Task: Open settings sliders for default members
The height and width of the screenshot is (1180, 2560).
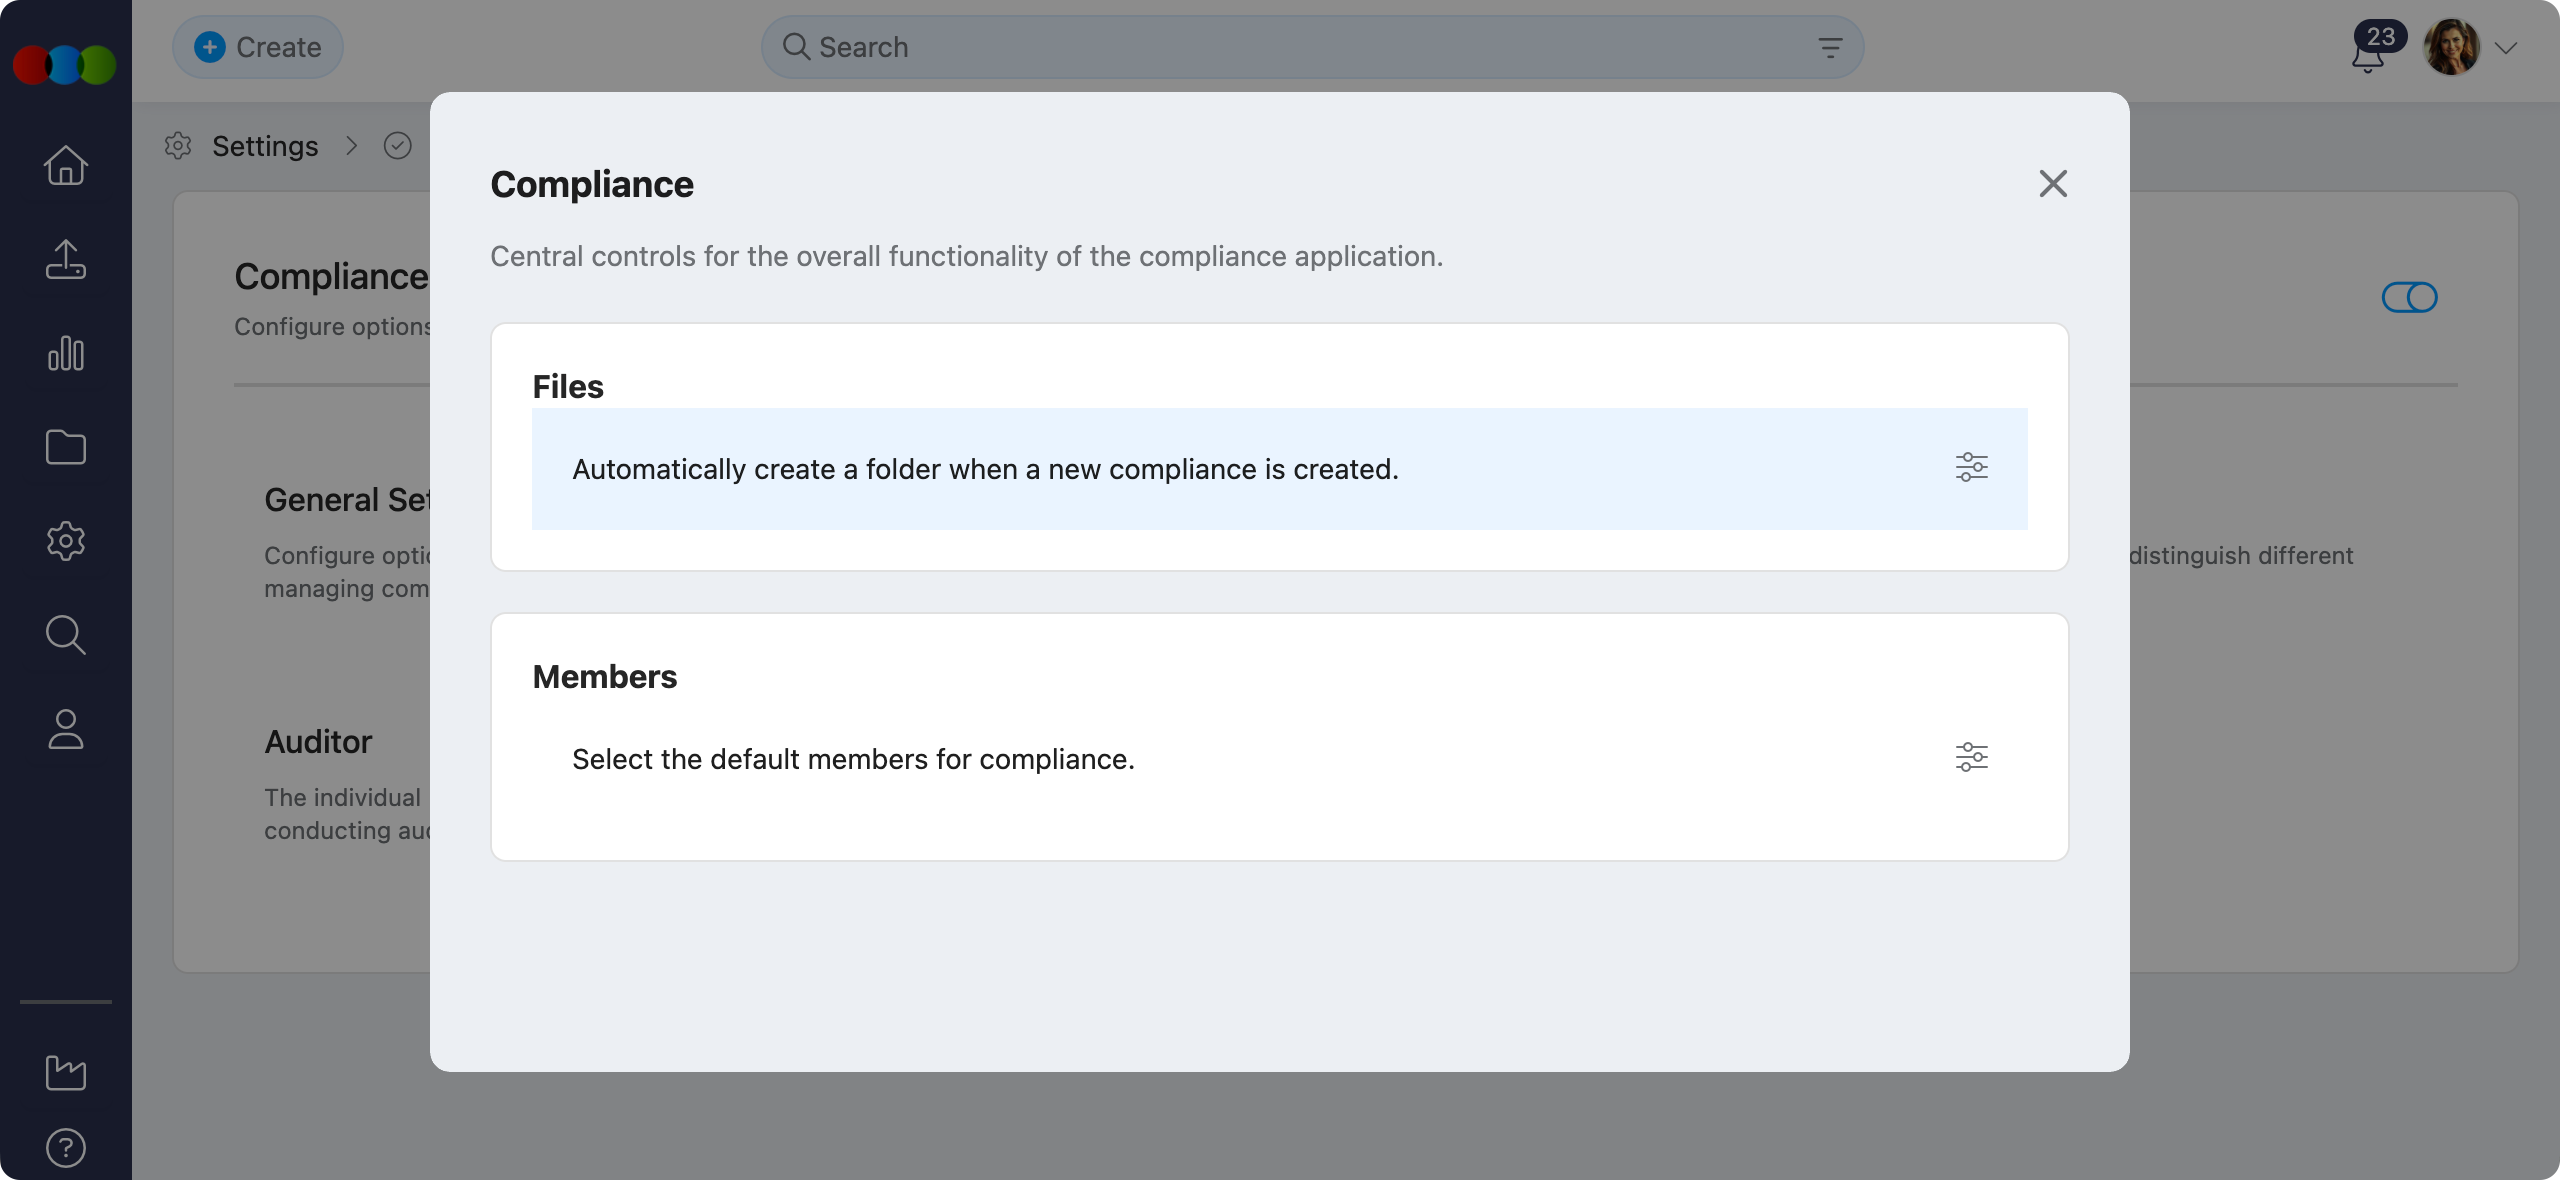Action: [1971, 758]
